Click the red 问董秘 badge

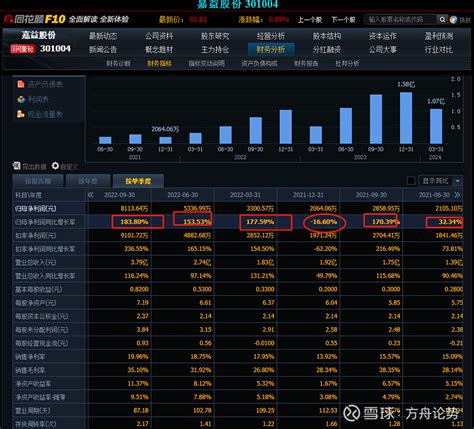[x=23, y=49]
